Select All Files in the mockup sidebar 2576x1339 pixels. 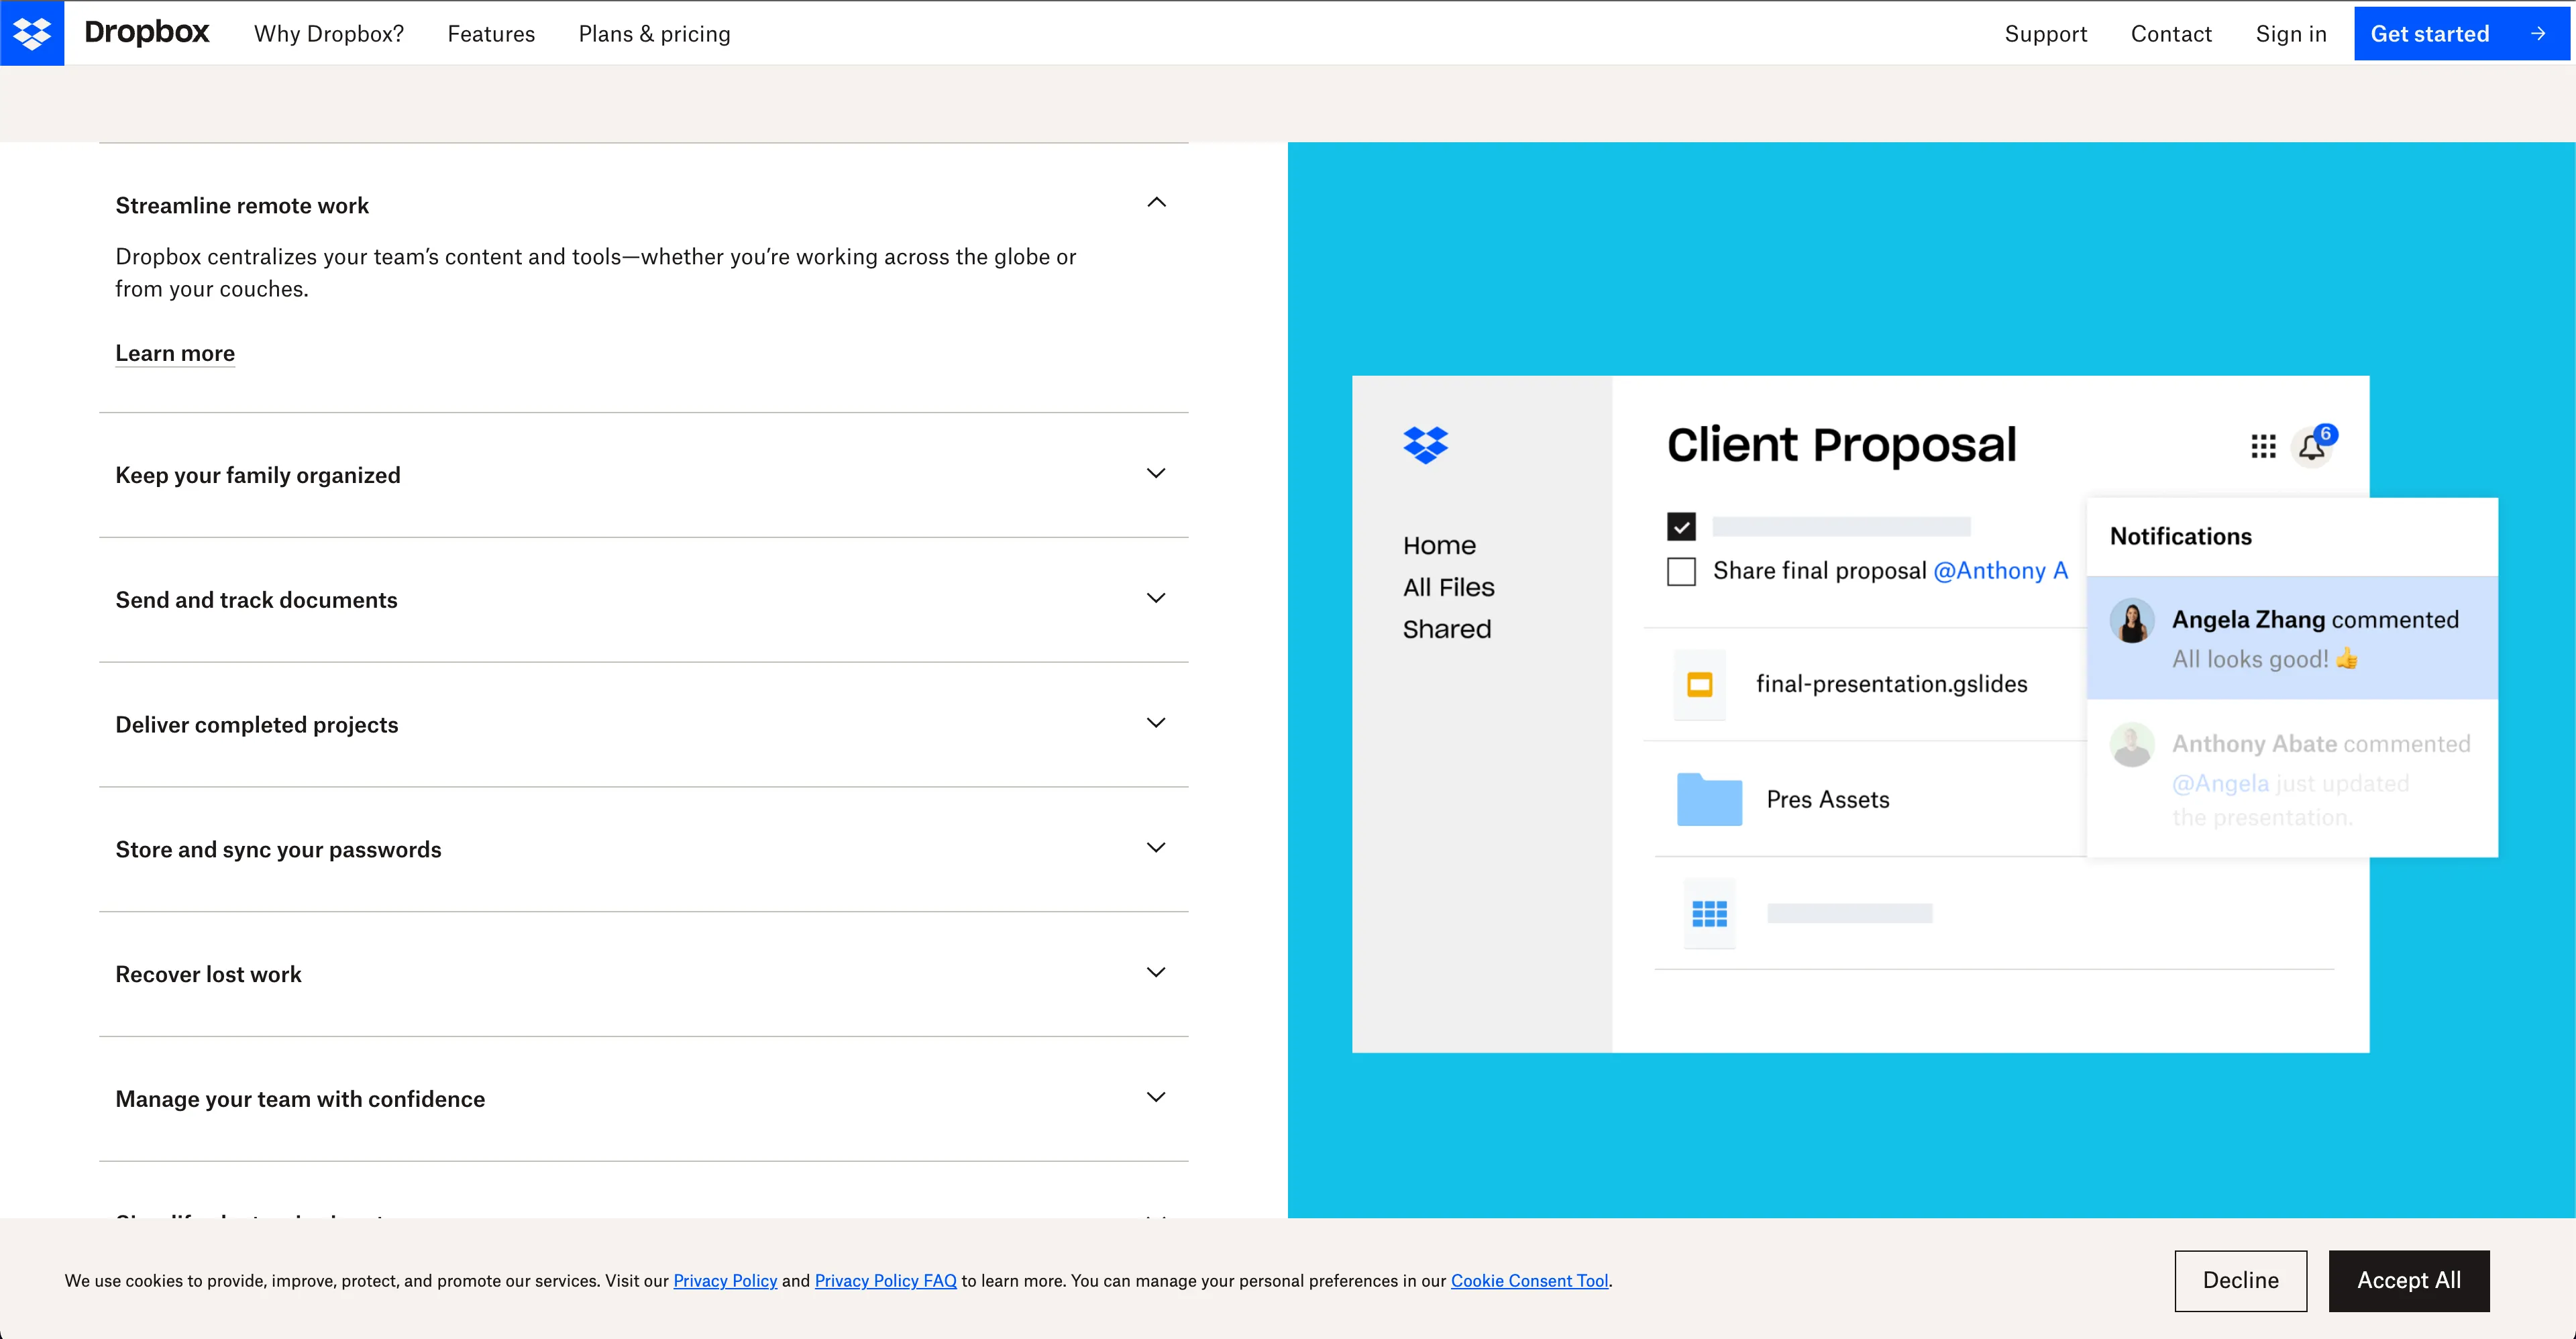point(1448,587)
